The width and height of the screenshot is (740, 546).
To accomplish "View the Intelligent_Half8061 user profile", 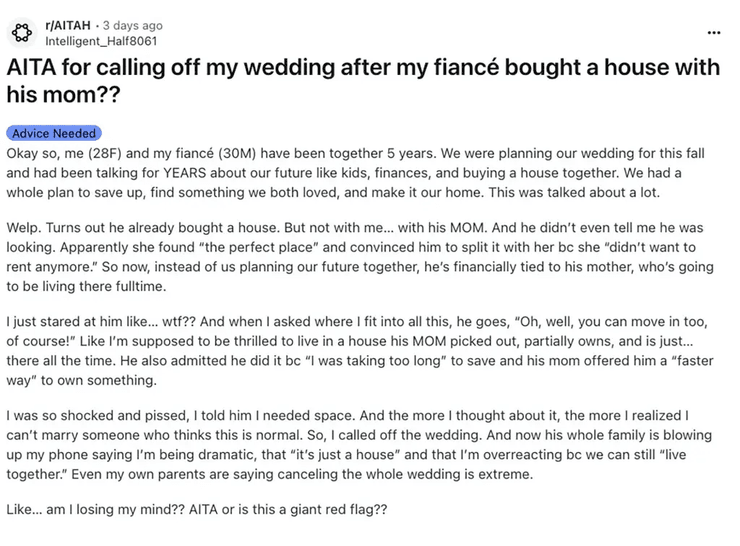I will (x=101, y=41).
